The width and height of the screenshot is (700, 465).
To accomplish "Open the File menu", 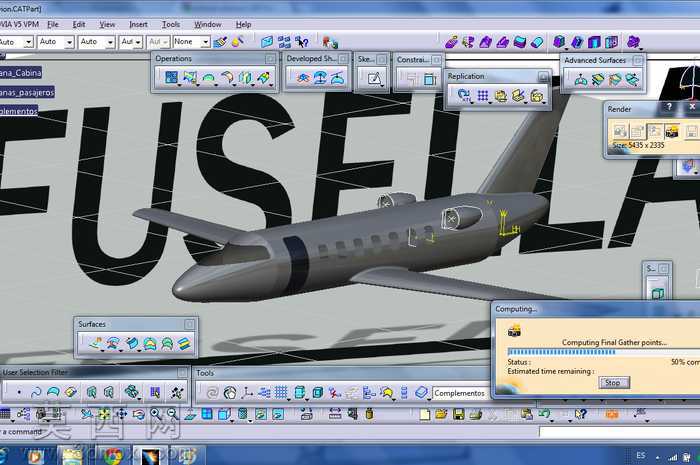I will point(53,25).
